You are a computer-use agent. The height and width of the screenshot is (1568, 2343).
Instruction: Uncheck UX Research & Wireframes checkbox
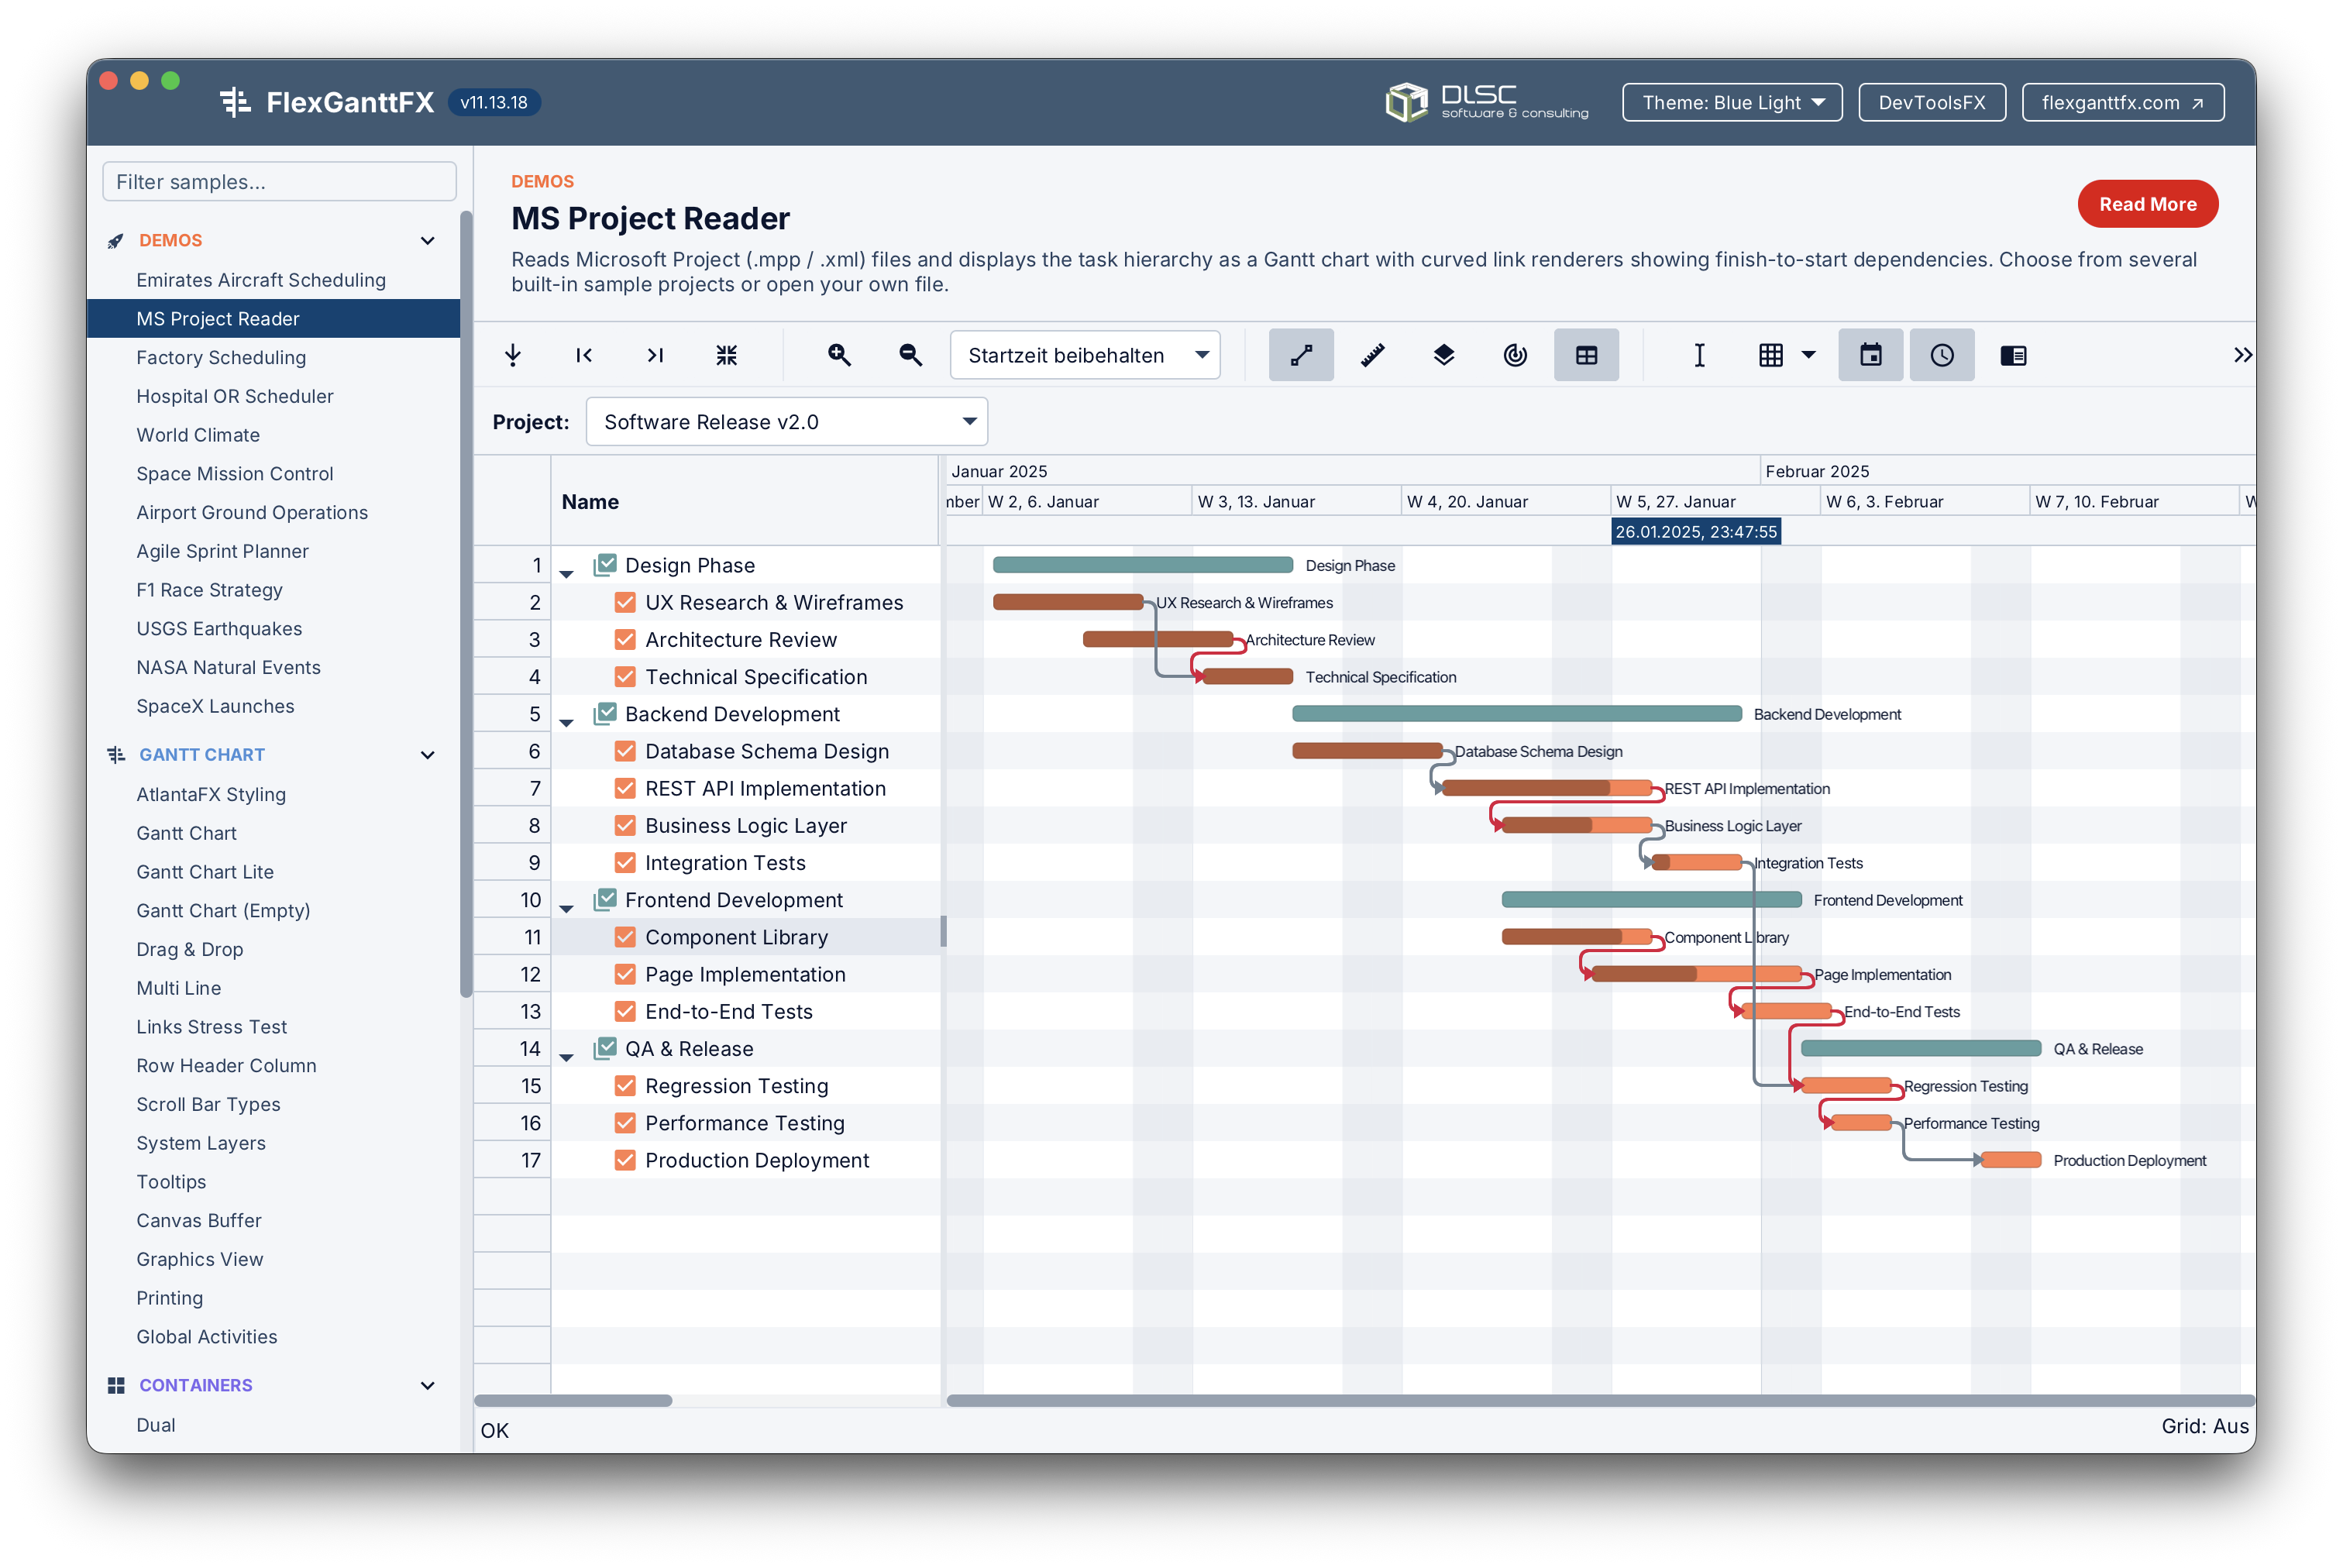pos(625,602)
